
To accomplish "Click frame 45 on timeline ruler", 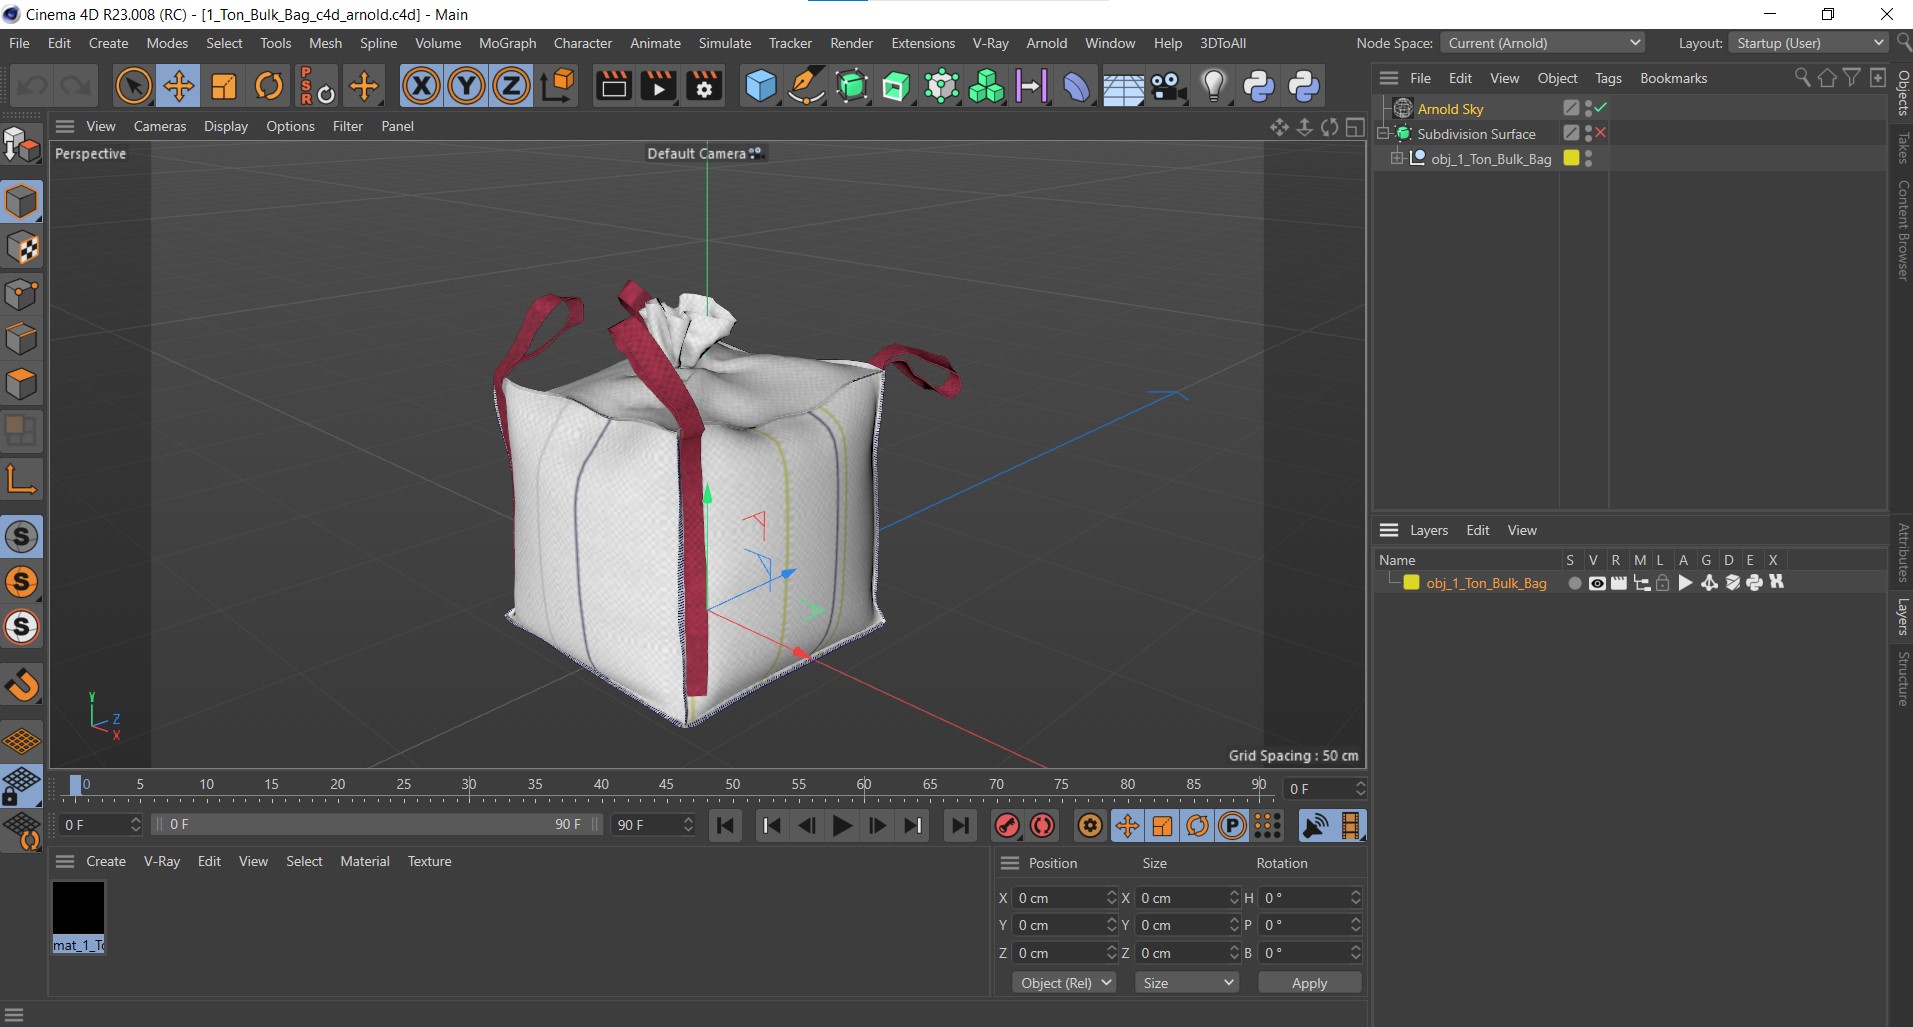I will click(666, 785).
